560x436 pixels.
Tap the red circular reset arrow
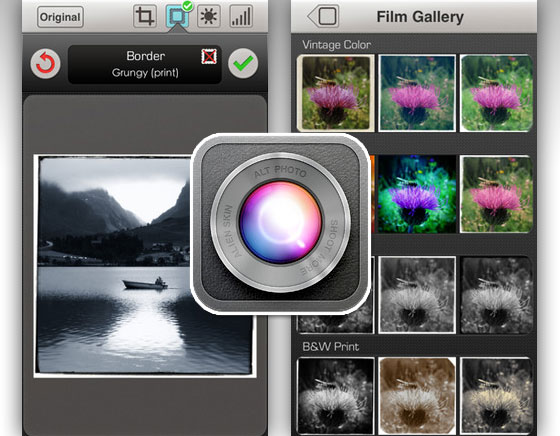[x=45, y=64]
